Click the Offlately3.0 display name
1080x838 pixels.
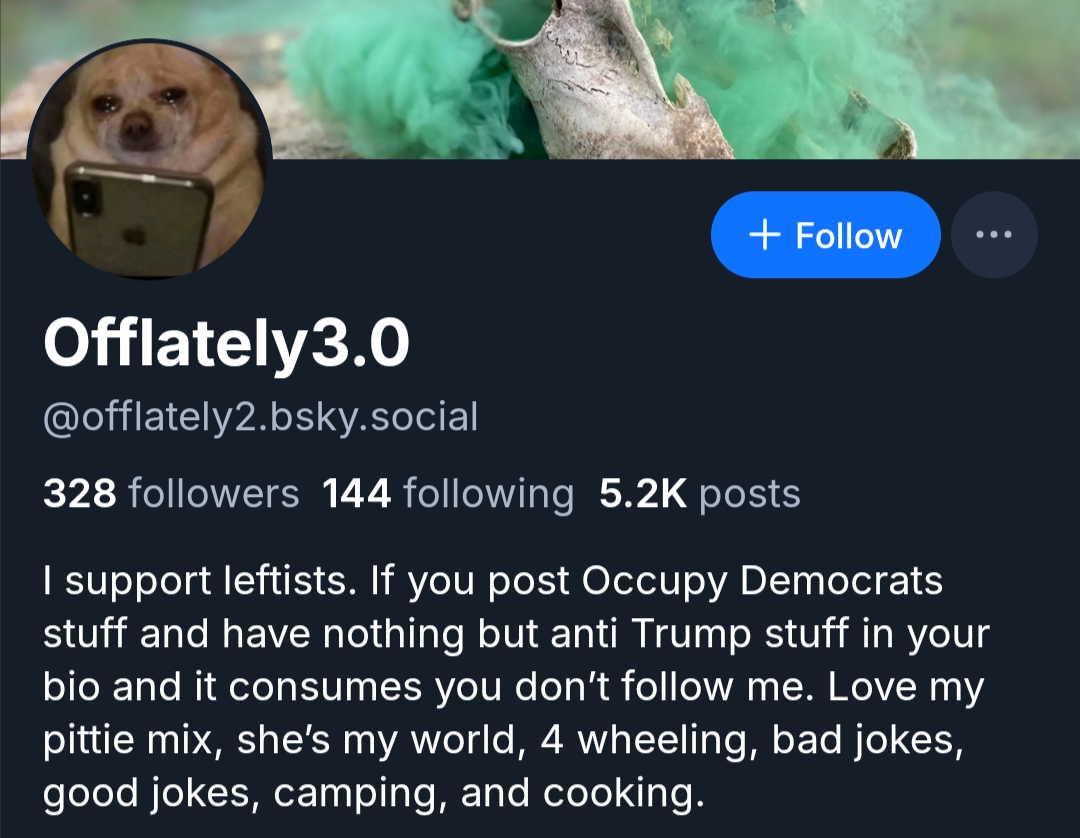coord(226,345)
